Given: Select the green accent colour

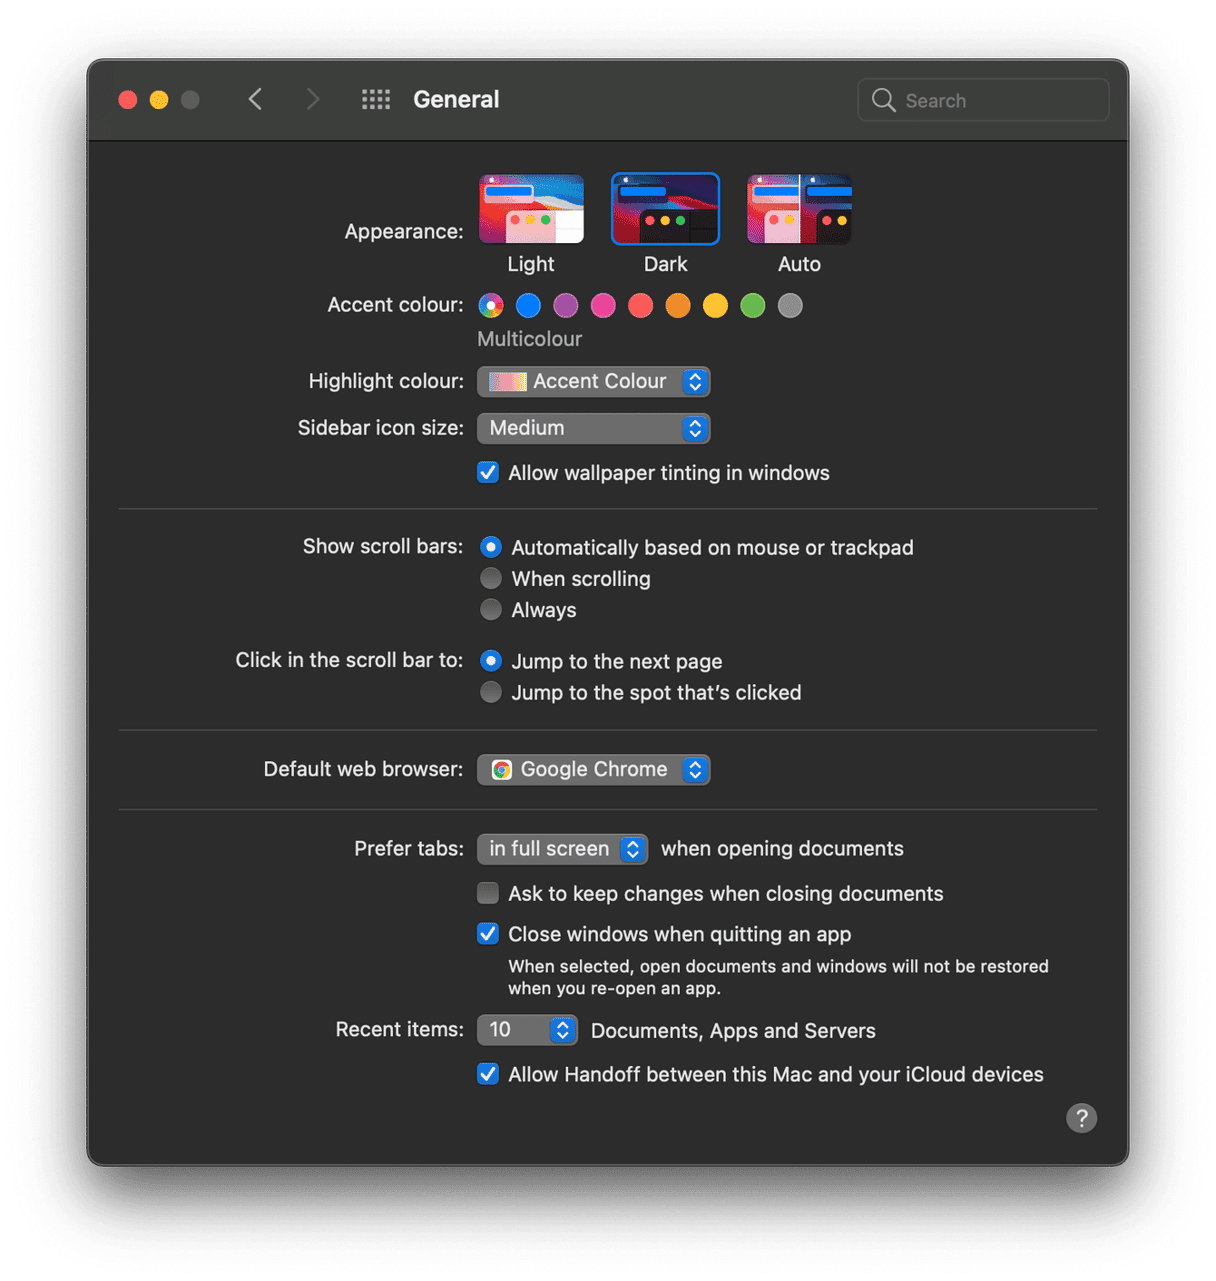Looking at the screenshot, I should coord(752,305).
